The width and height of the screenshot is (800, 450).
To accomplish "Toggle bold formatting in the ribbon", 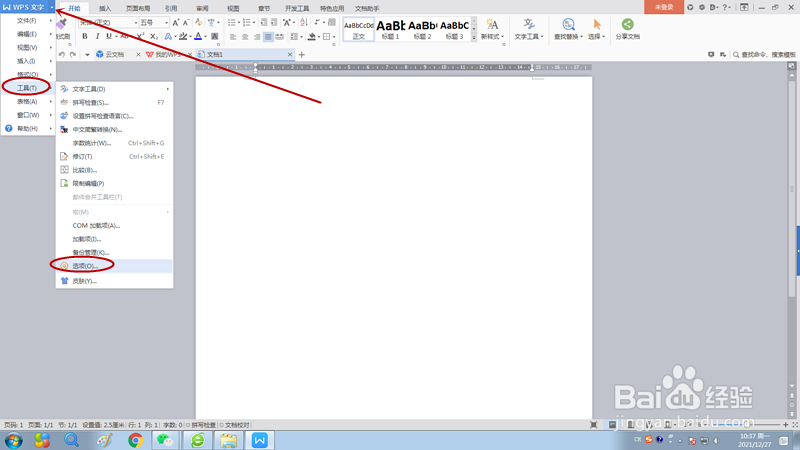I will 85,36.
